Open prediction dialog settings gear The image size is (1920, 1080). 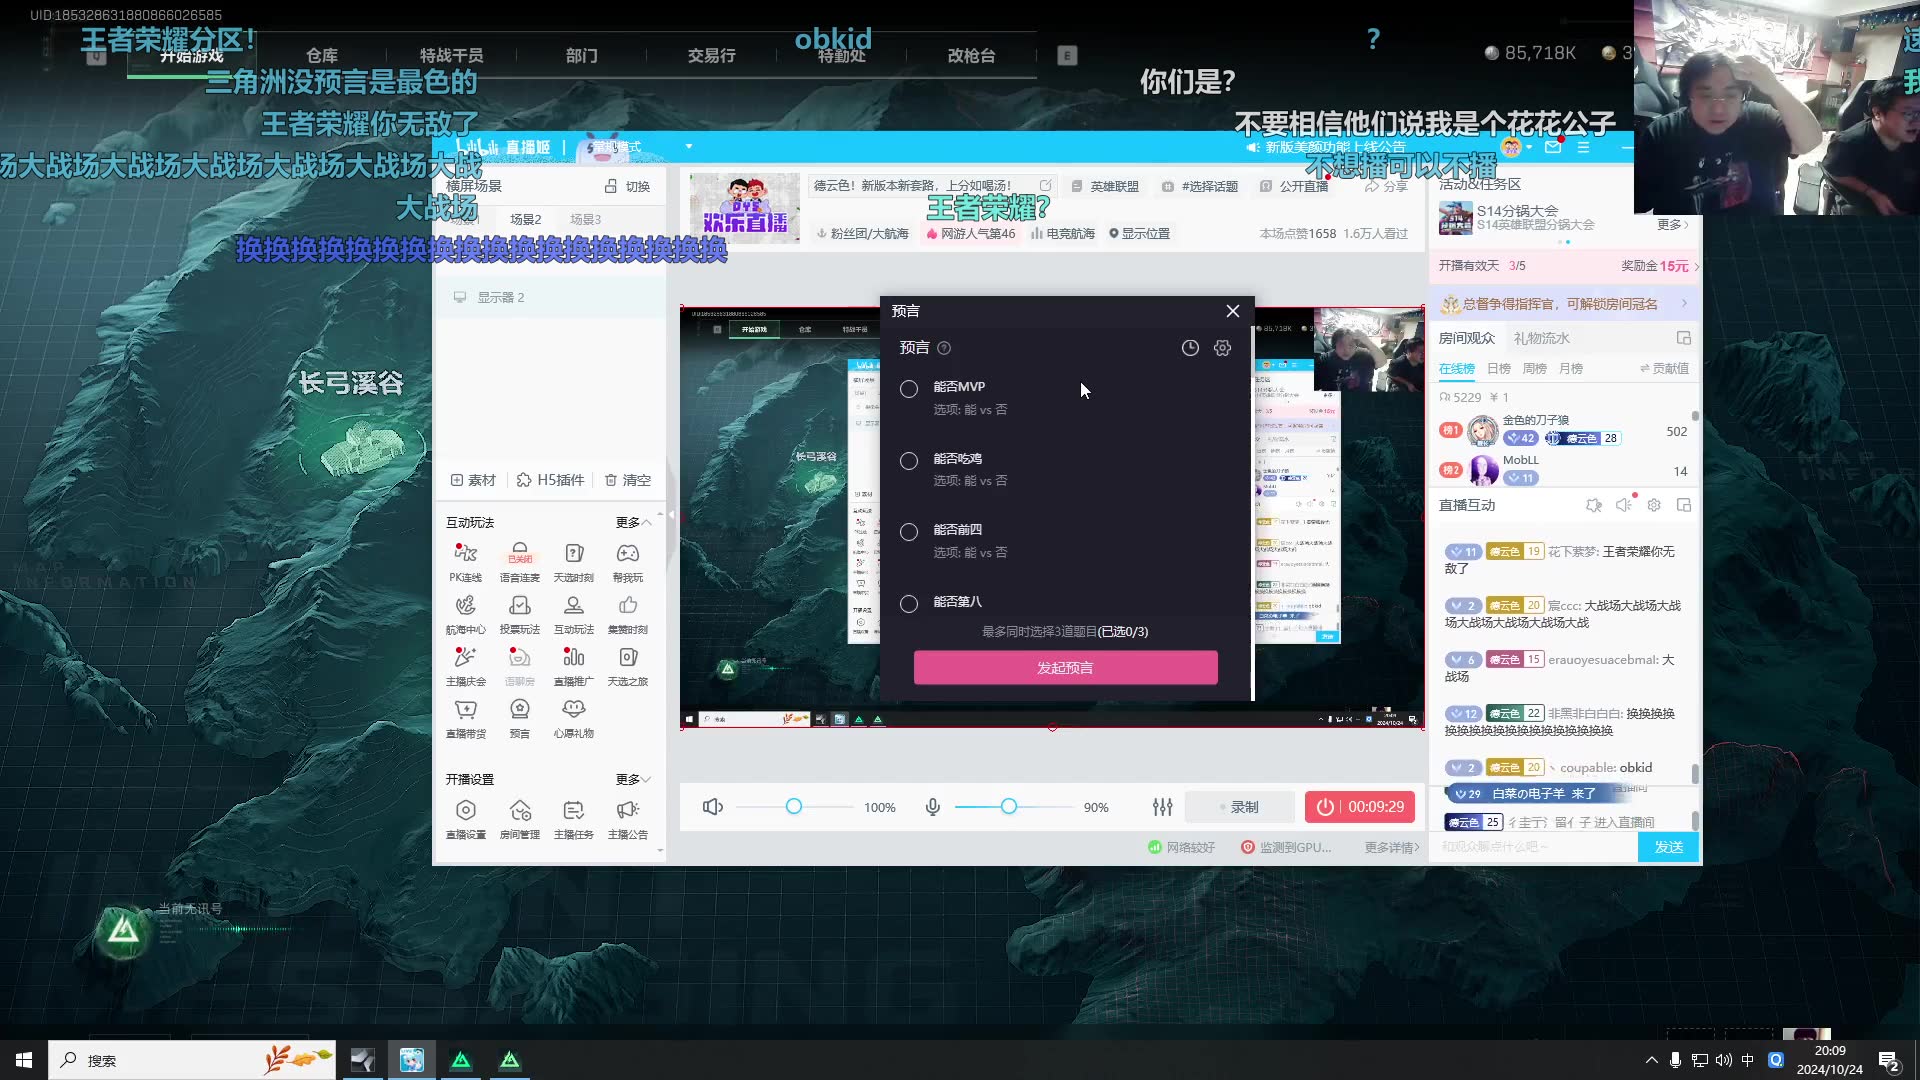click(x=1222, y=348)
